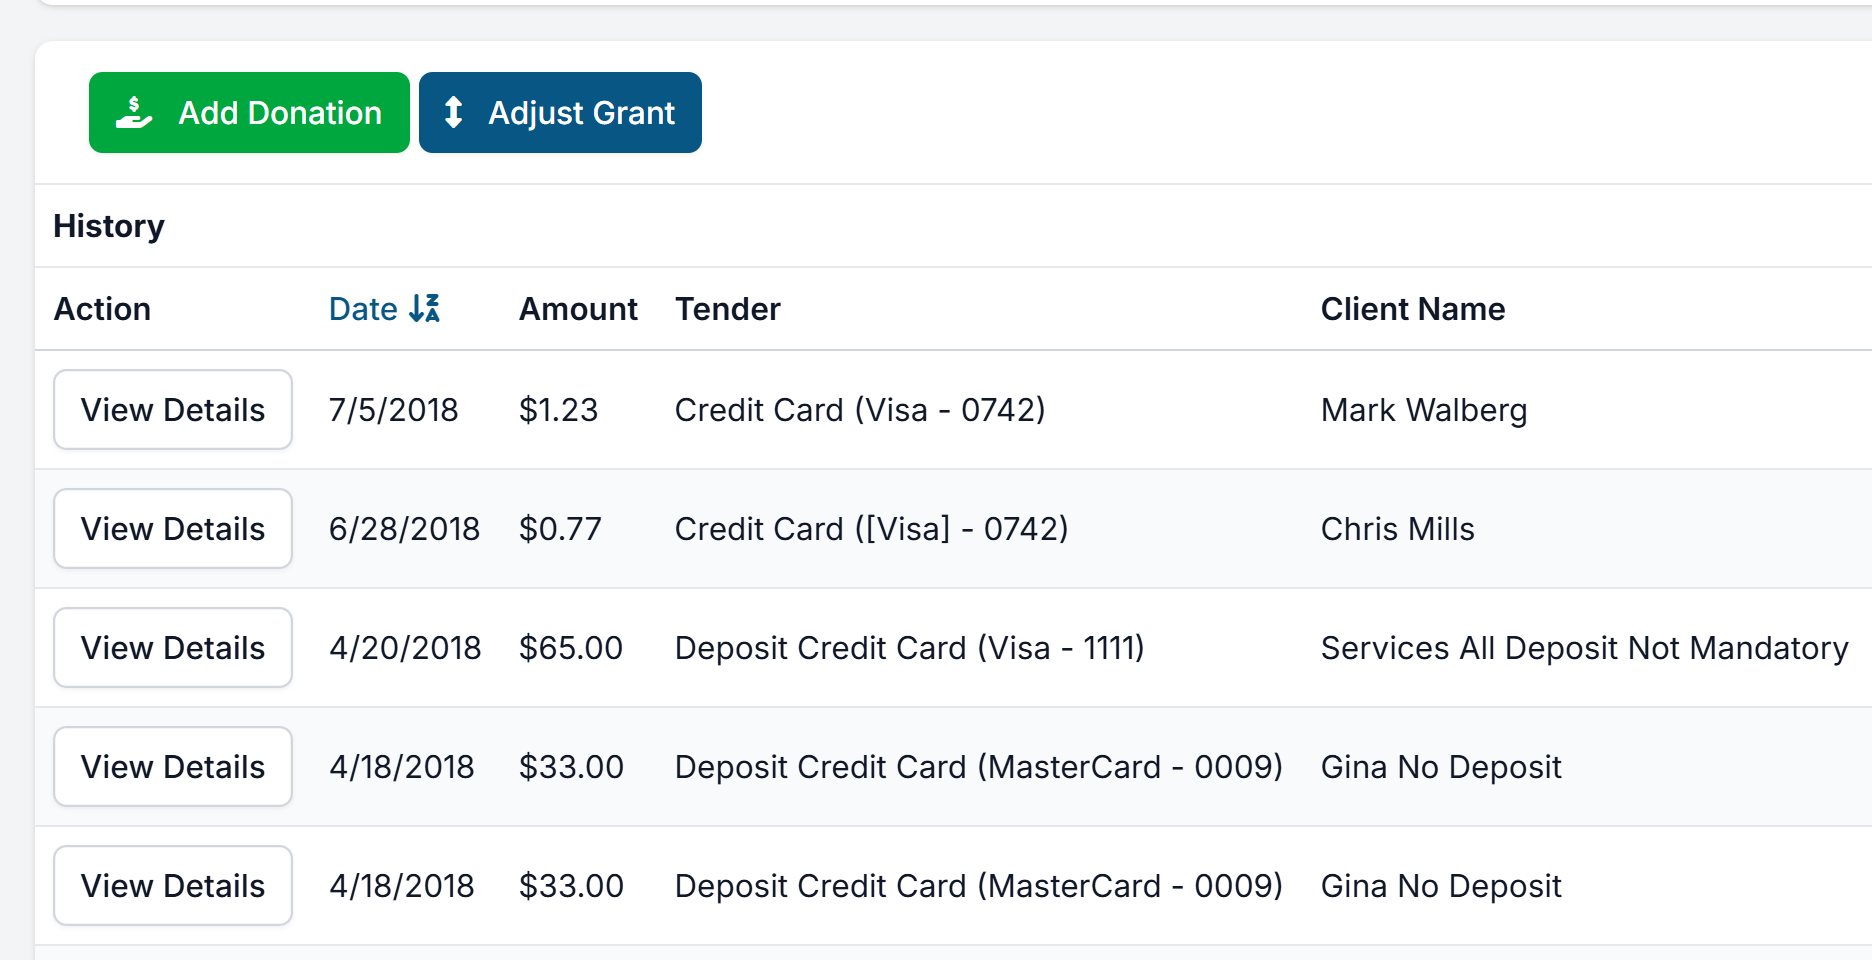Select the 7/5/2018 date cell
Image resolution: width=1872 pixels, height=960 pixels.
pos(393,409)
